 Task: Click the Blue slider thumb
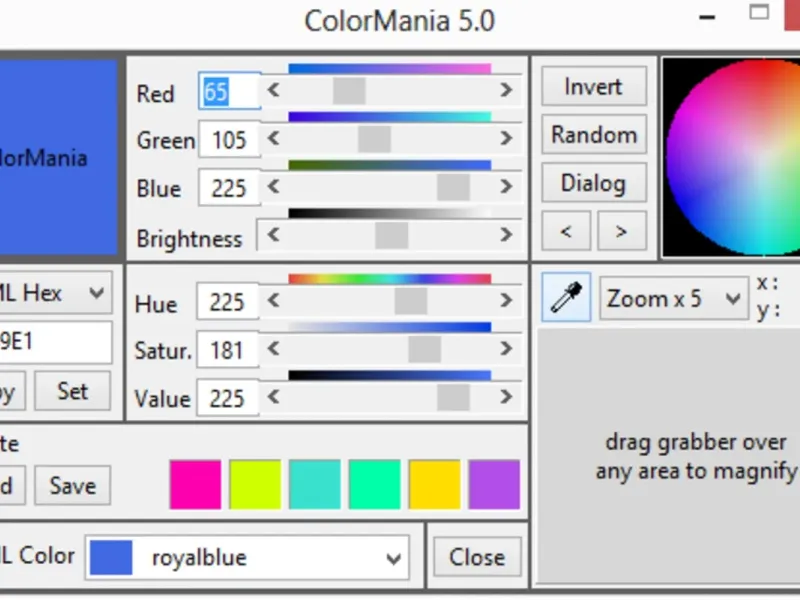coord(454,187)
